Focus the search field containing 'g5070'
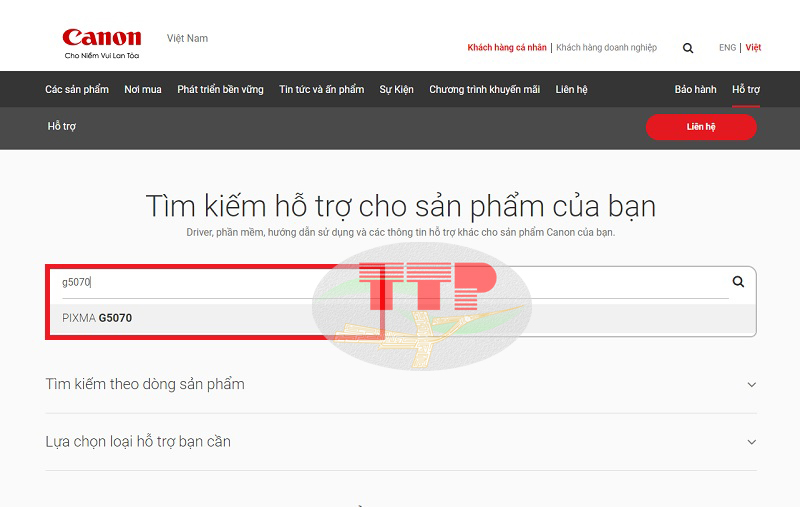The image size is (800, 507). click(x=393, y=282)
